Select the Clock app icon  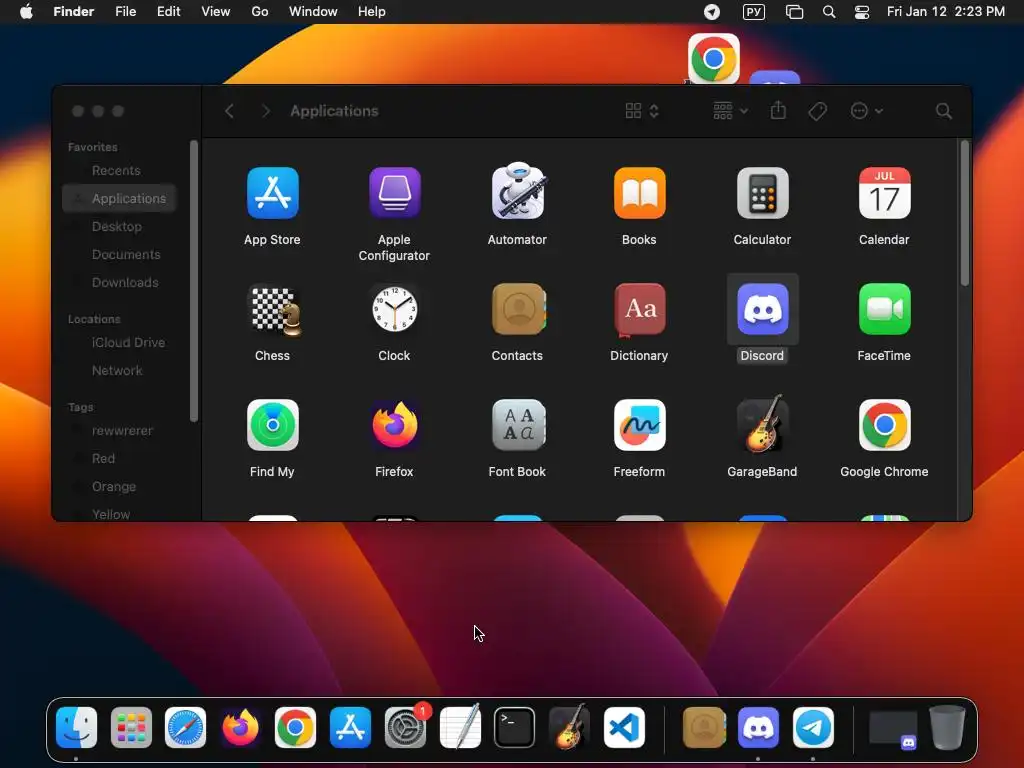click(x=394, y=309)
